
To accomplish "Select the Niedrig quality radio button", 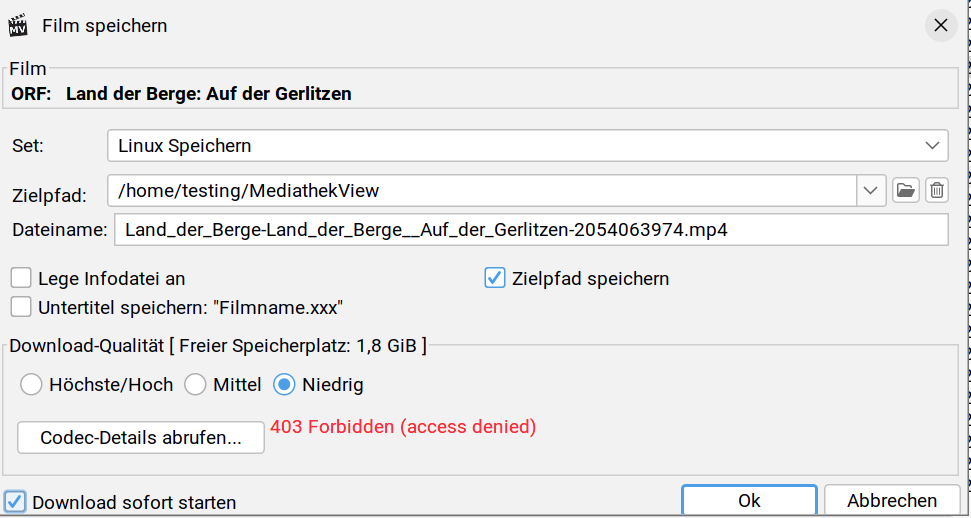I will [286, 385].
